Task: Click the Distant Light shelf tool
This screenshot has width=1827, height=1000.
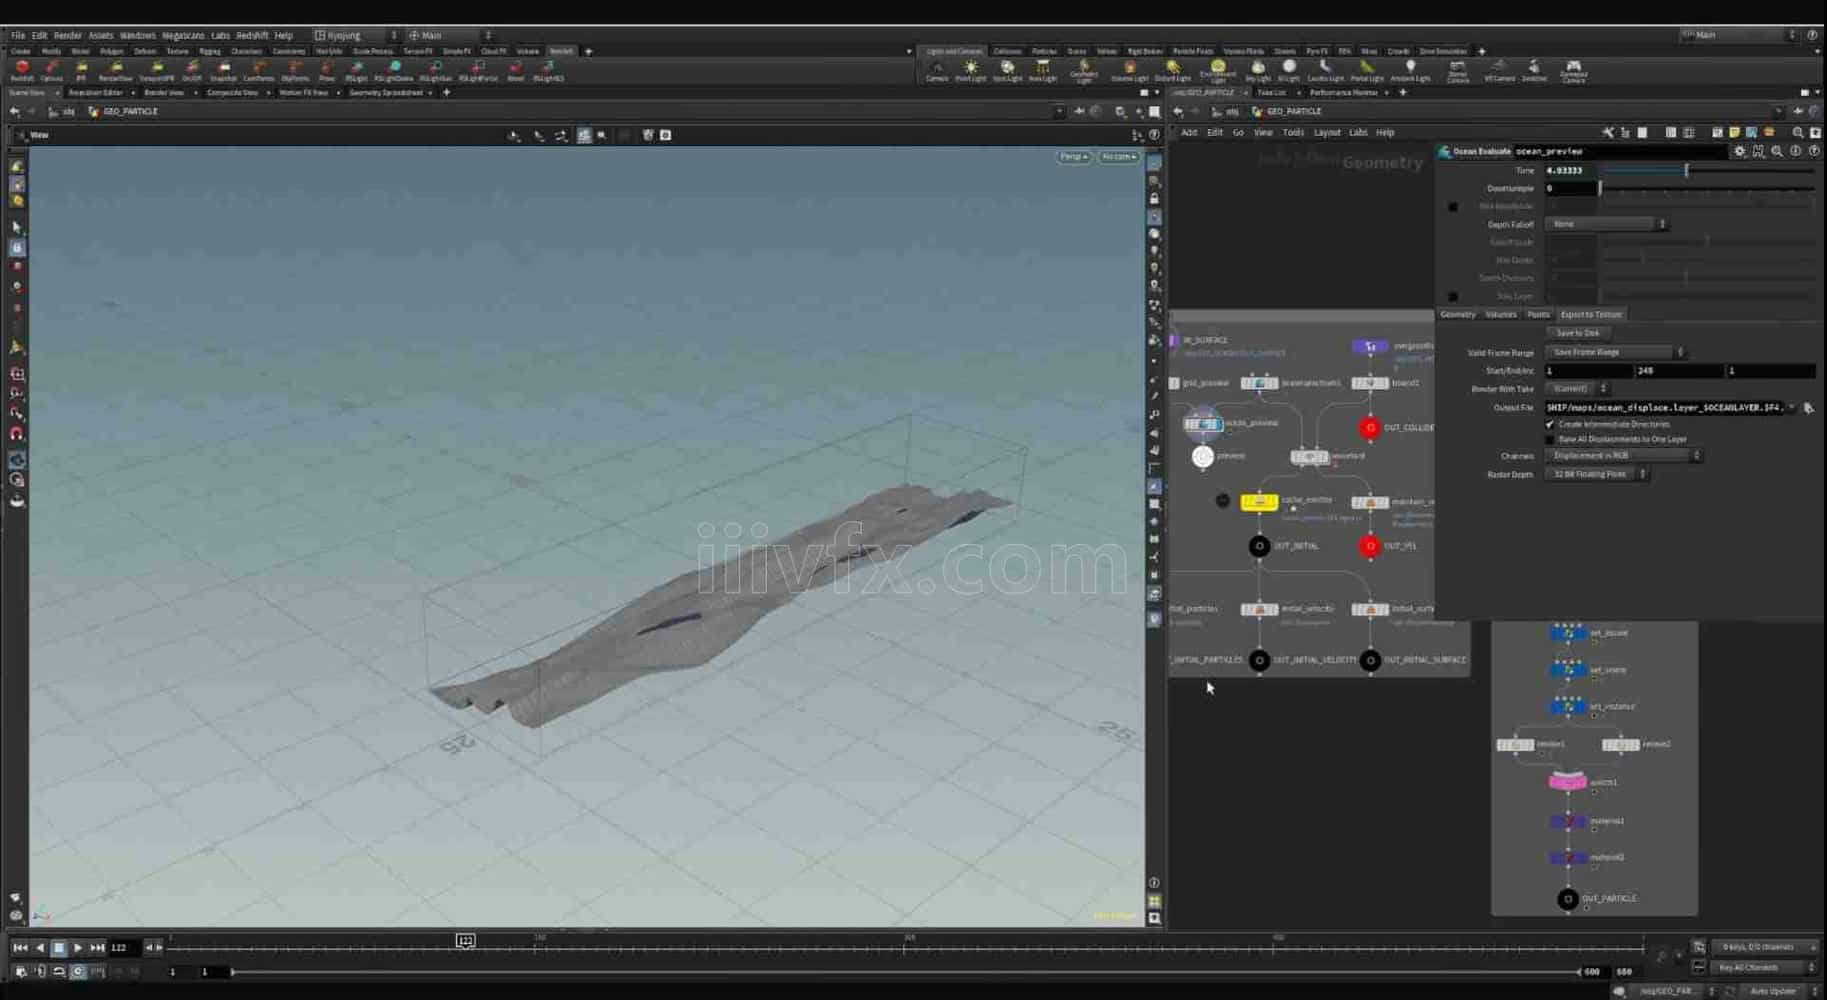Action: 1172,71
